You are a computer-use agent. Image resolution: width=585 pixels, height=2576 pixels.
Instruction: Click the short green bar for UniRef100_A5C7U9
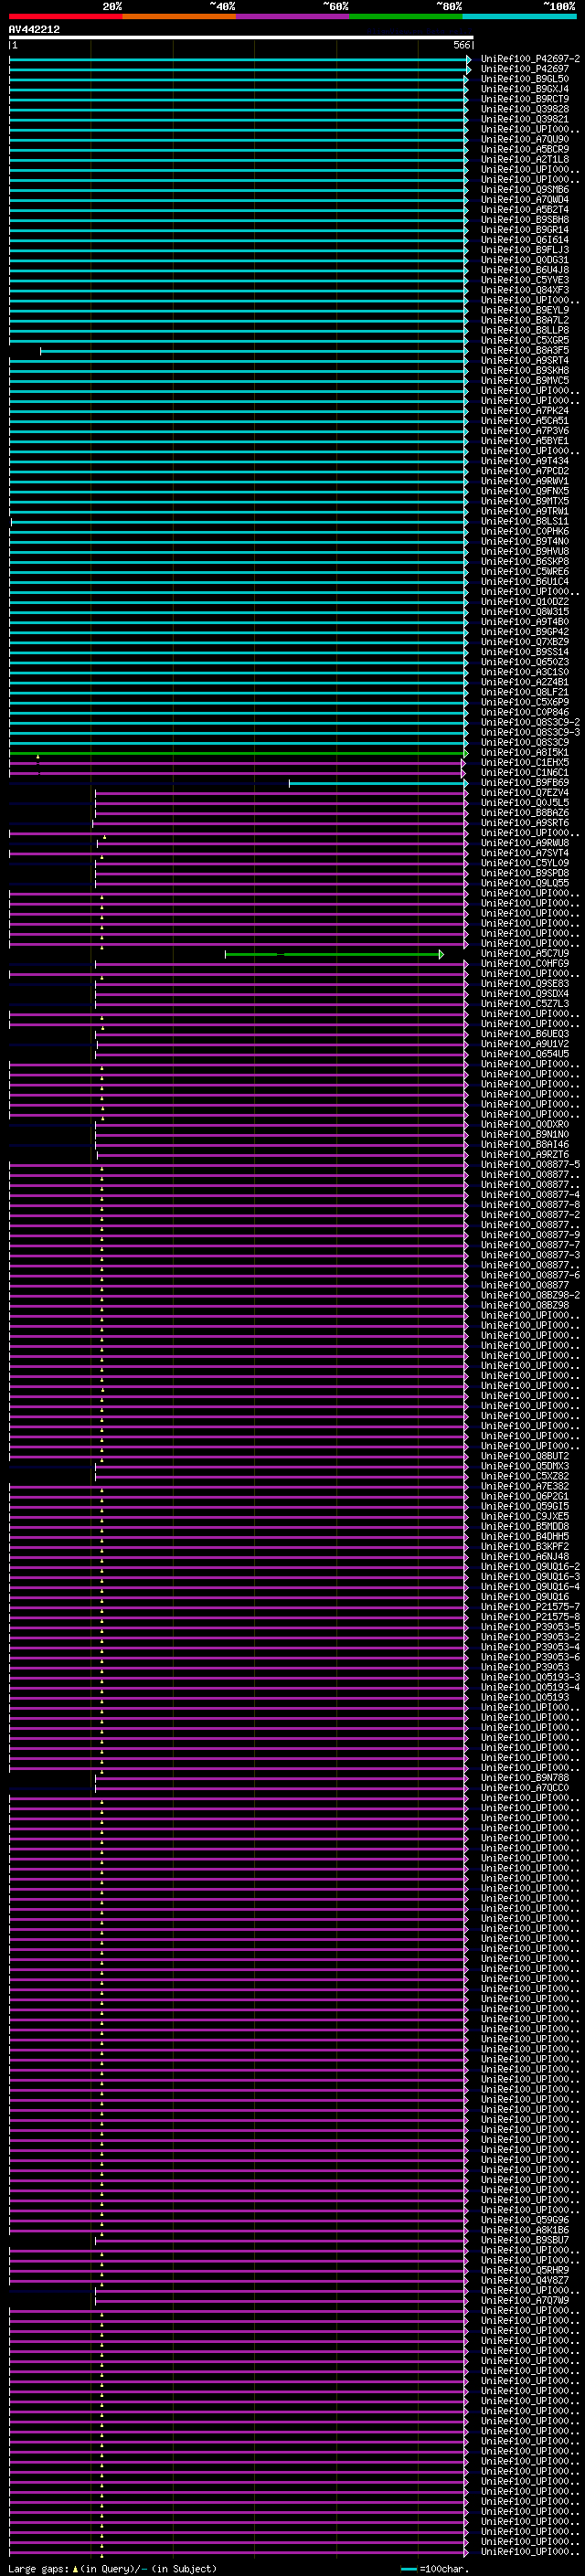[x=334, y=954]
